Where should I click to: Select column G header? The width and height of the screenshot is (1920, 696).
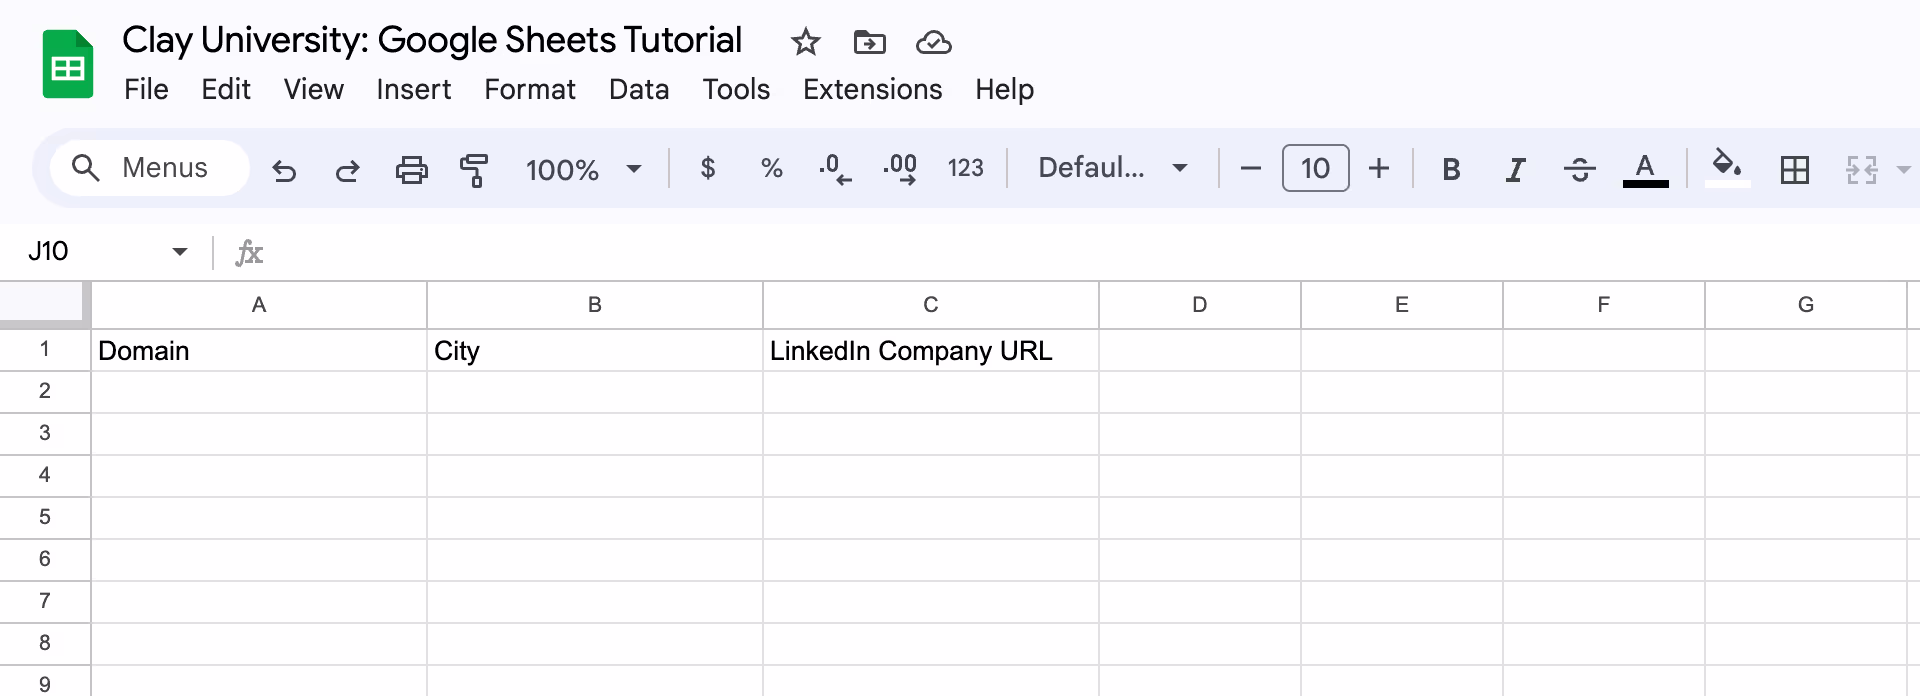[1806, 305]
